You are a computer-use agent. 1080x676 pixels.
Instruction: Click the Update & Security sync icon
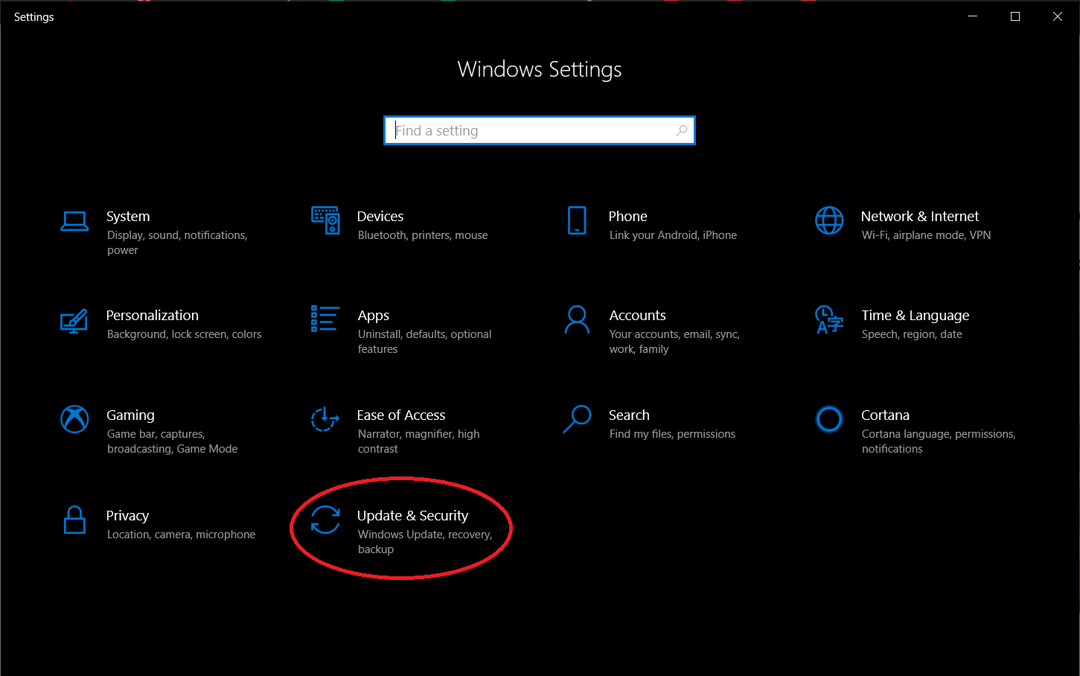326,520
